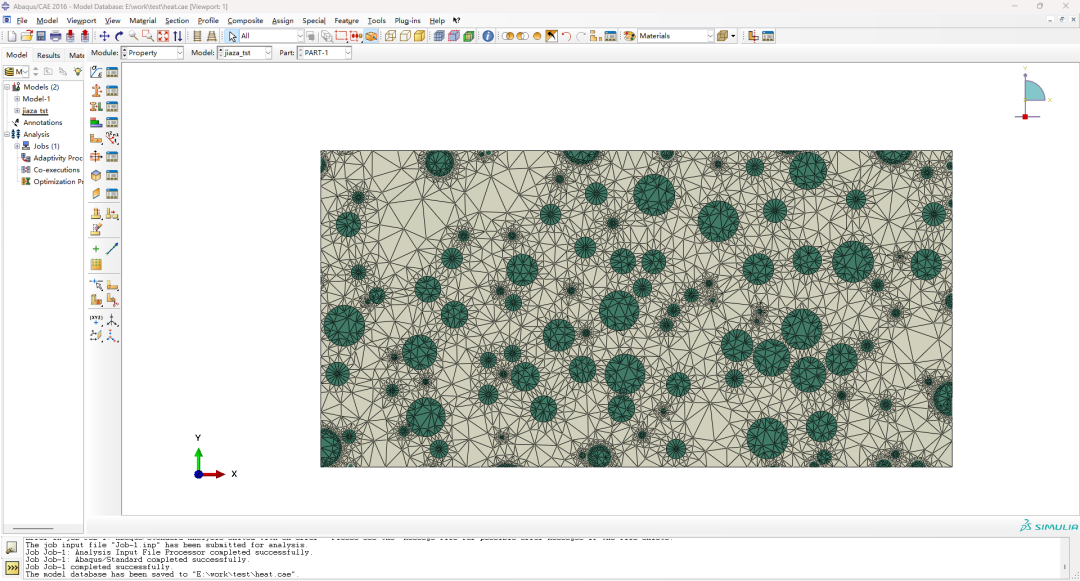Expand the jiaza_tst tree node

[17, 110]
